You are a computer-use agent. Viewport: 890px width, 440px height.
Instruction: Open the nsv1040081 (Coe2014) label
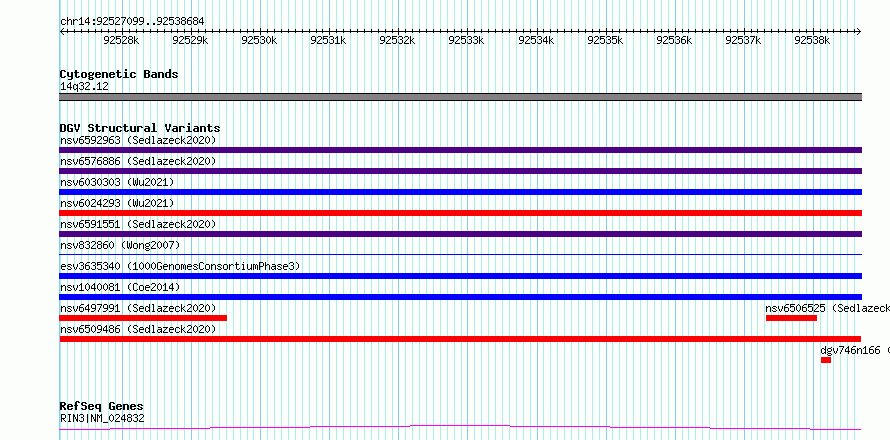[120, 287]
